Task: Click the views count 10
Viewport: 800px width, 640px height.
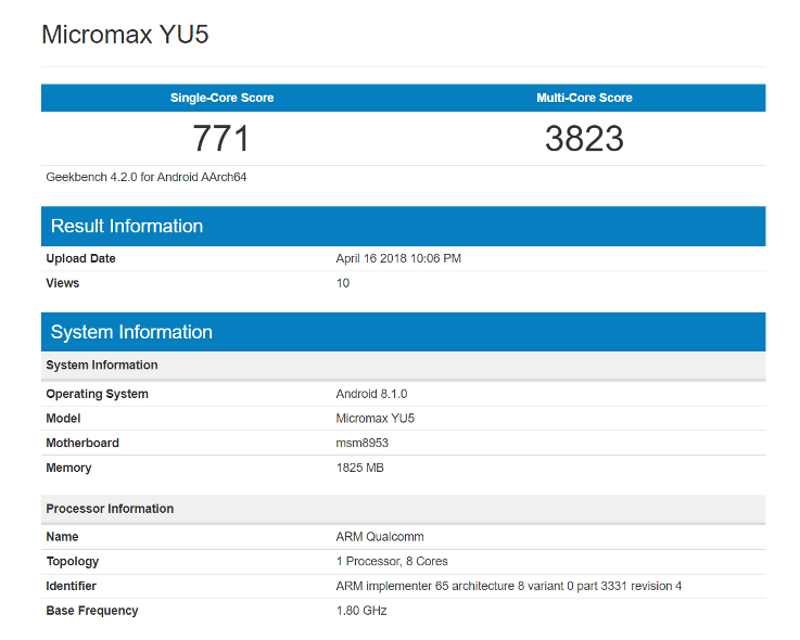Action: coord(343,283)
